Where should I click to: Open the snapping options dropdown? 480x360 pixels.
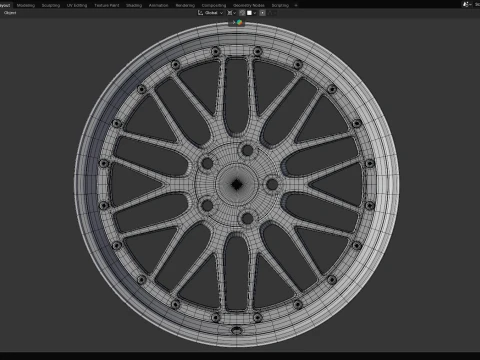pyautogui.click(x=252, y=13)
